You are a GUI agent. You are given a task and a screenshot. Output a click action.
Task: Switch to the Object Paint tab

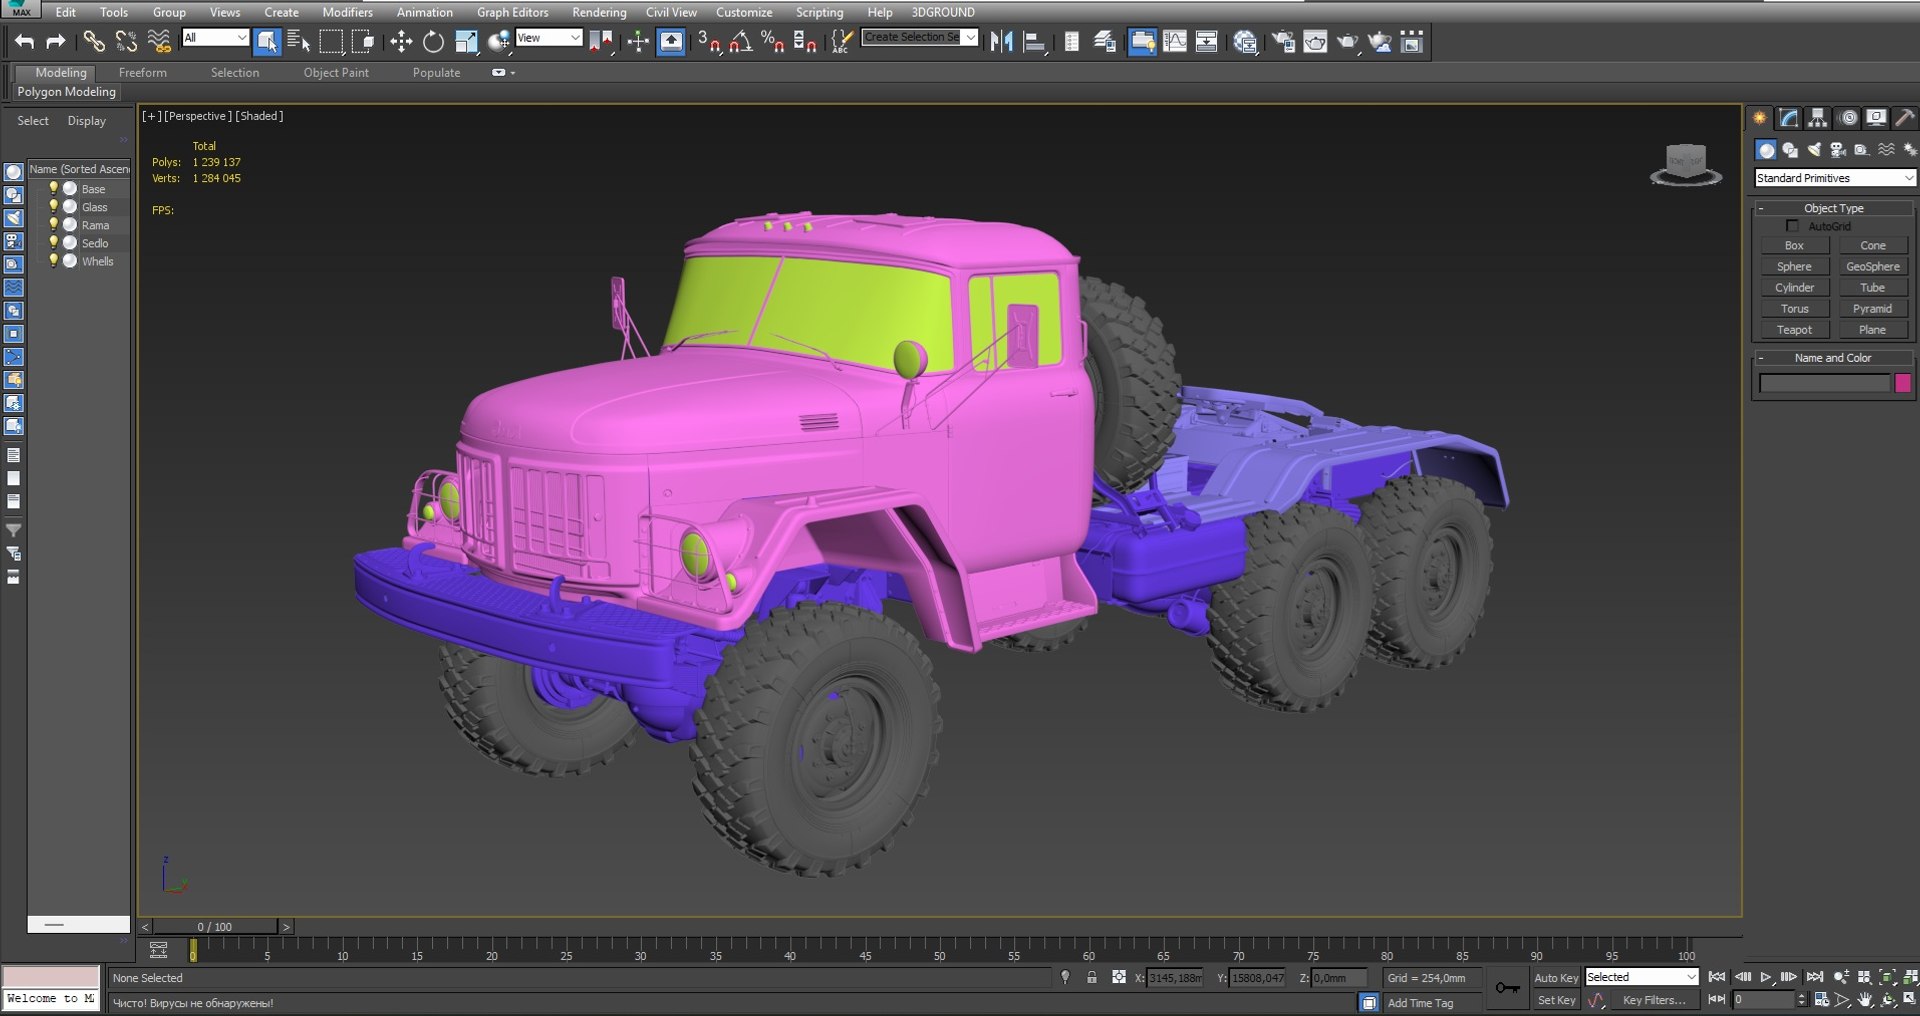336,72
